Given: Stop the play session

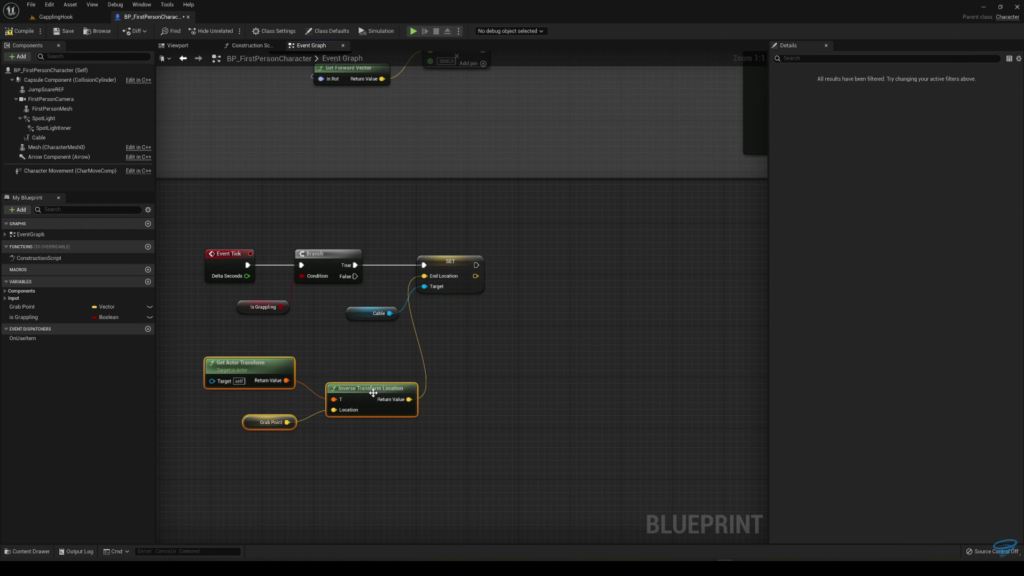Looking at the screenshot, I should pyautogui.click(x=436, y=31).
